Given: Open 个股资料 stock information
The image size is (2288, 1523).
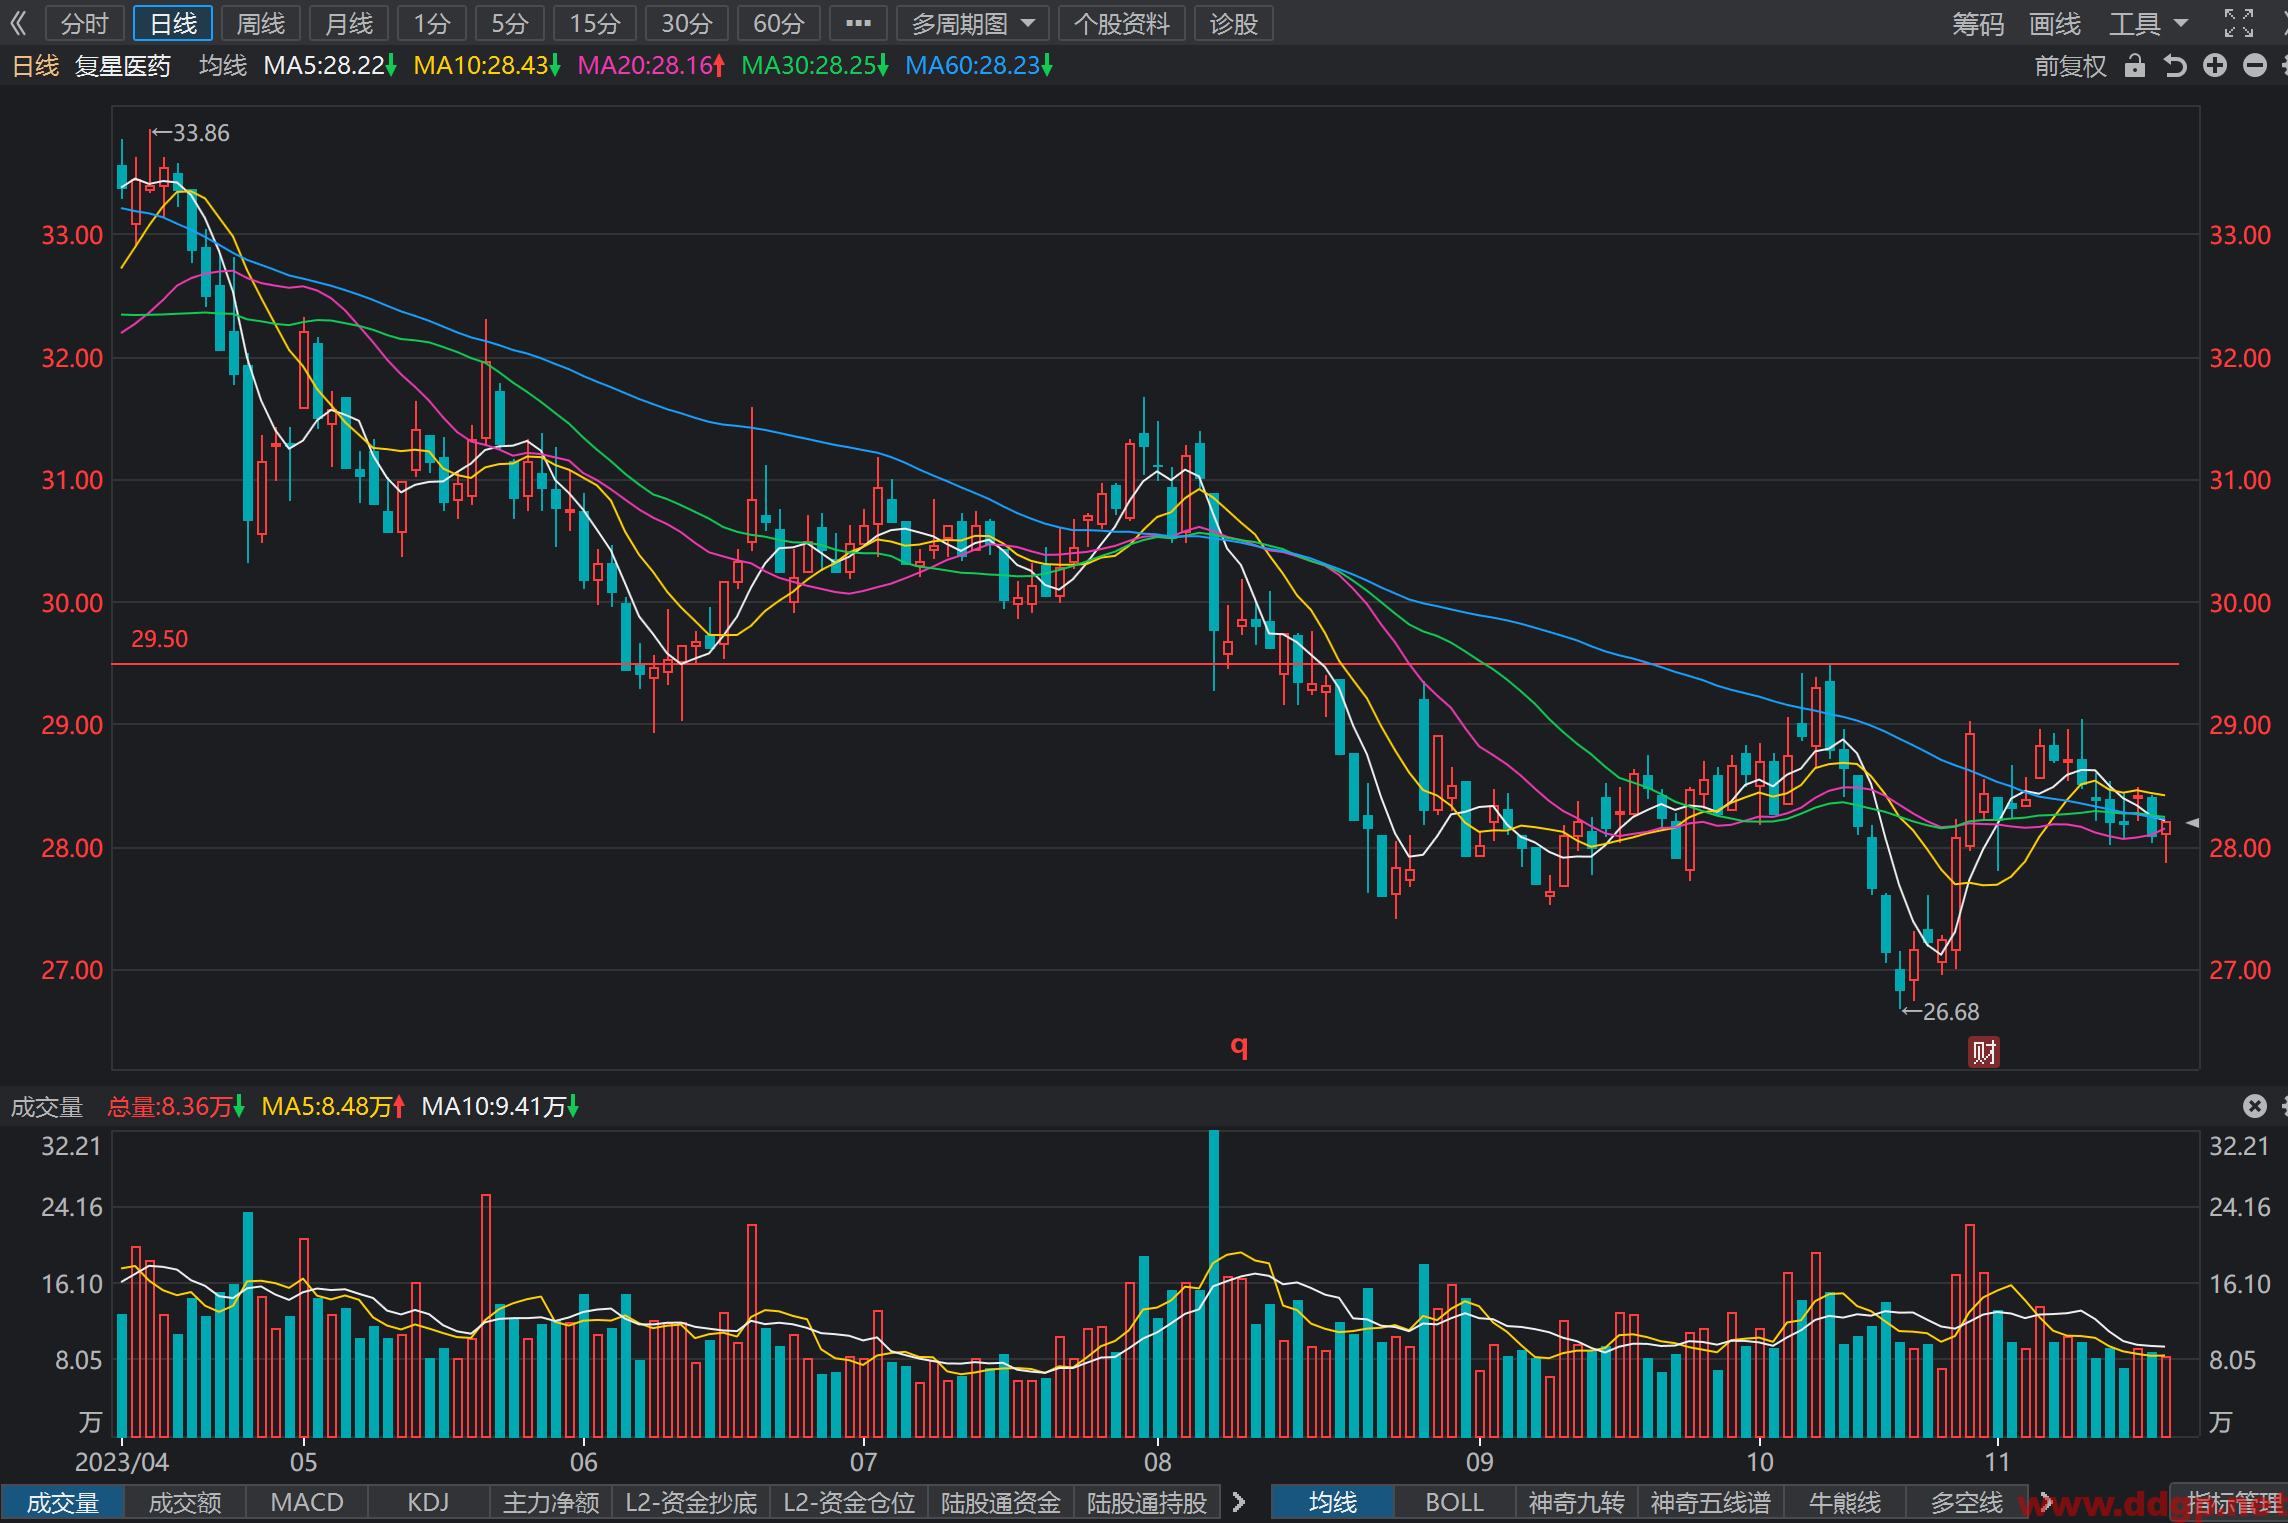Looking at the screenshot, I should [x=1122, y=23].
